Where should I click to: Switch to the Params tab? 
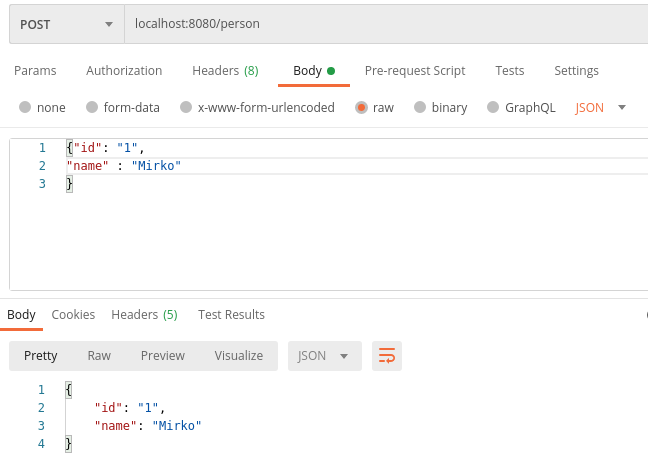35,71
